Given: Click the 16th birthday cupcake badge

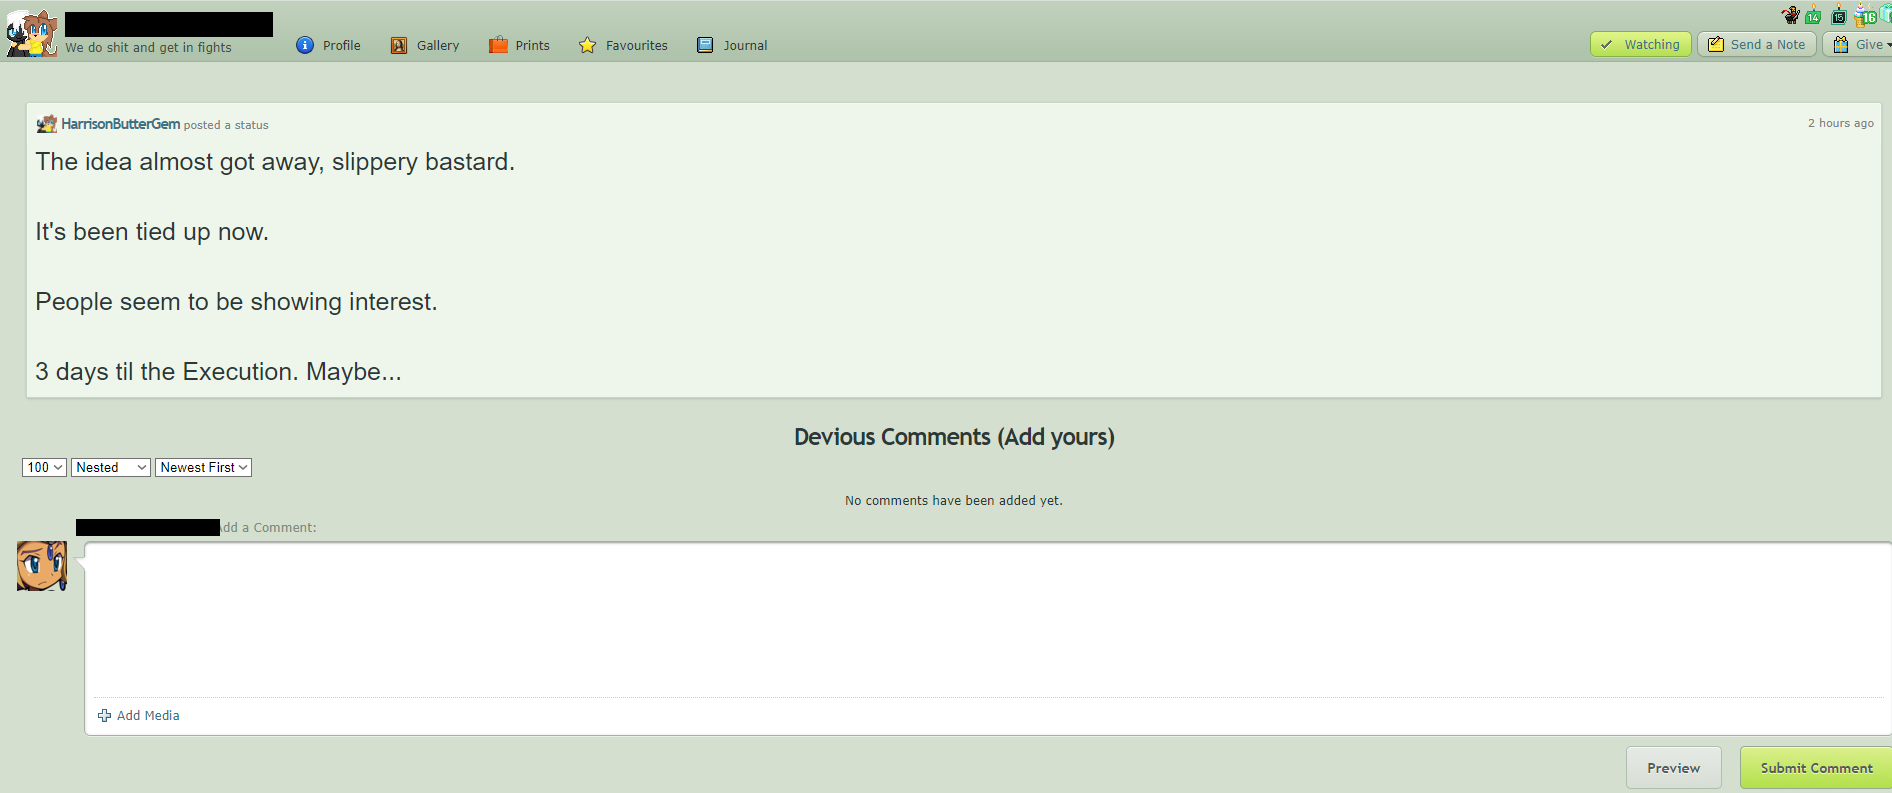Looking at the screenshot, I should (x=1865, y=15).
